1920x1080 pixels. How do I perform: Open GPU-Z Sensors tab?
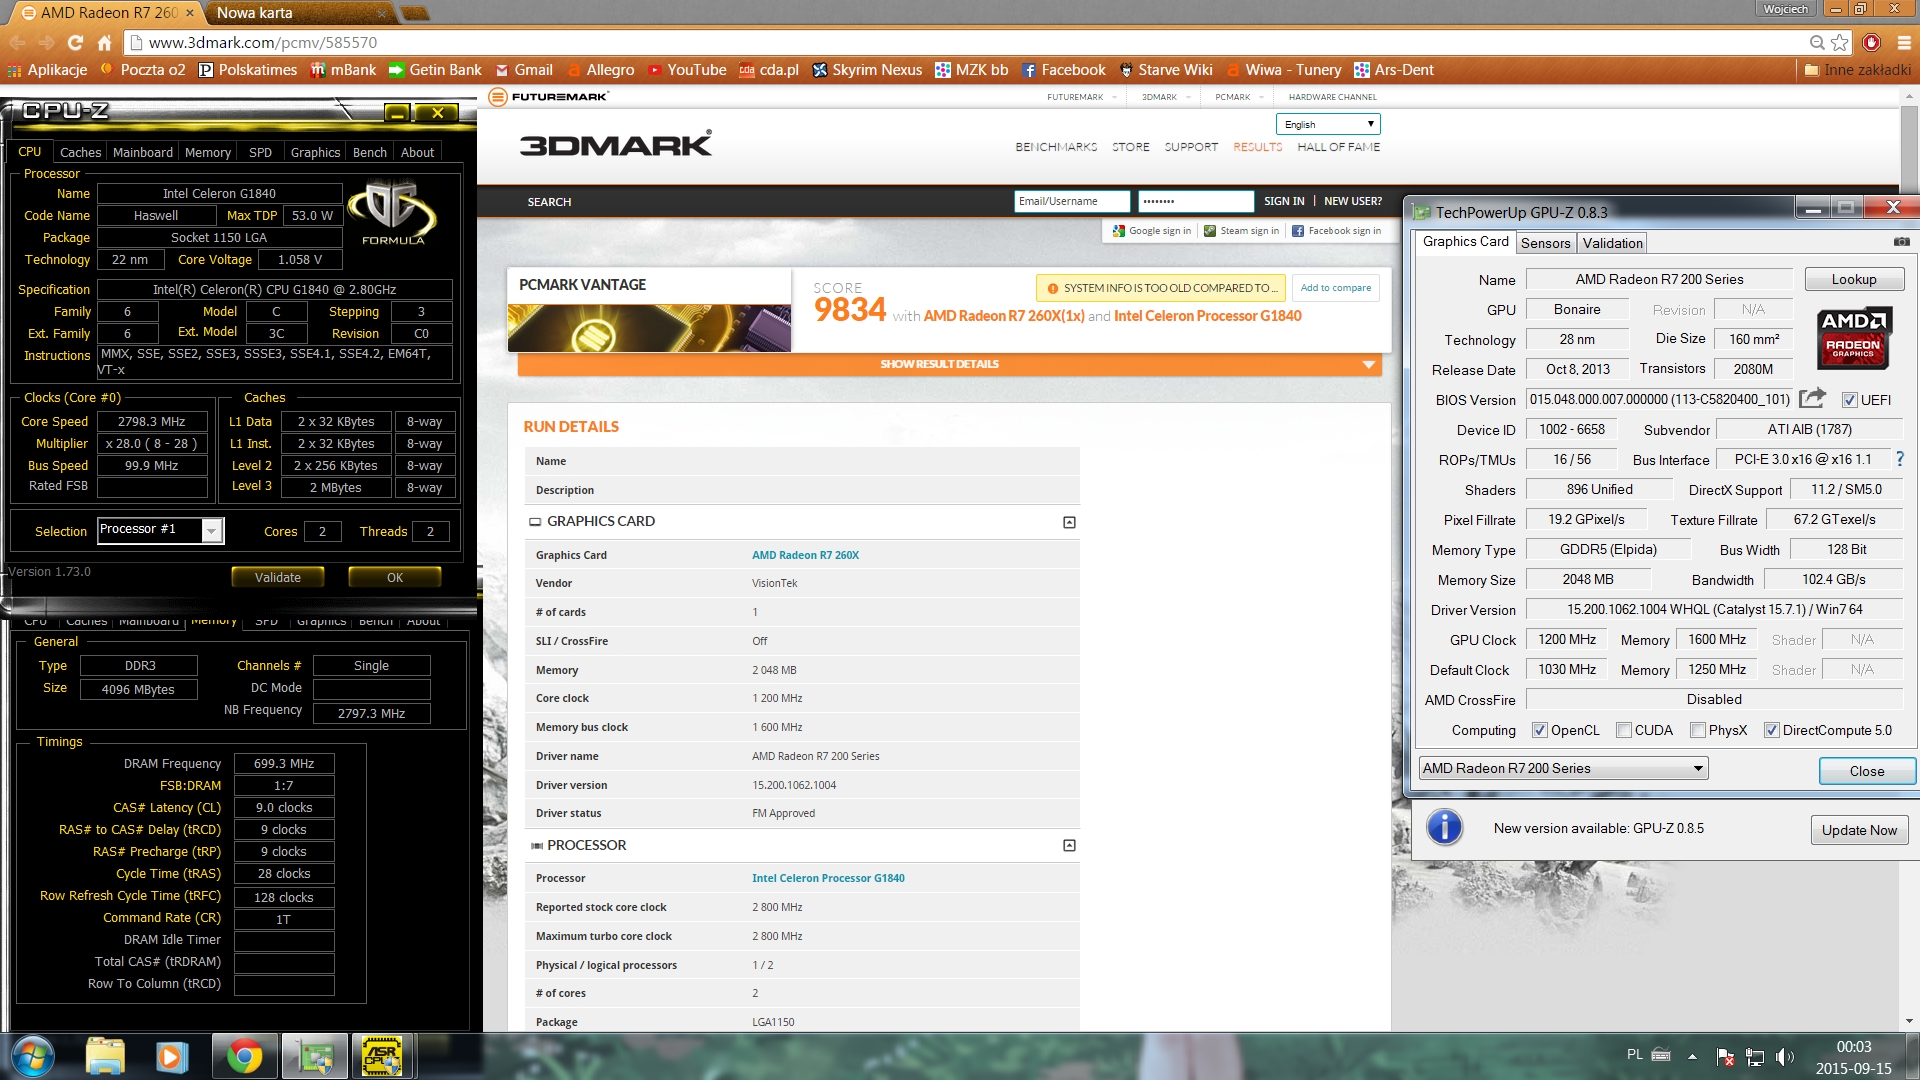[x=1545, y=243]
